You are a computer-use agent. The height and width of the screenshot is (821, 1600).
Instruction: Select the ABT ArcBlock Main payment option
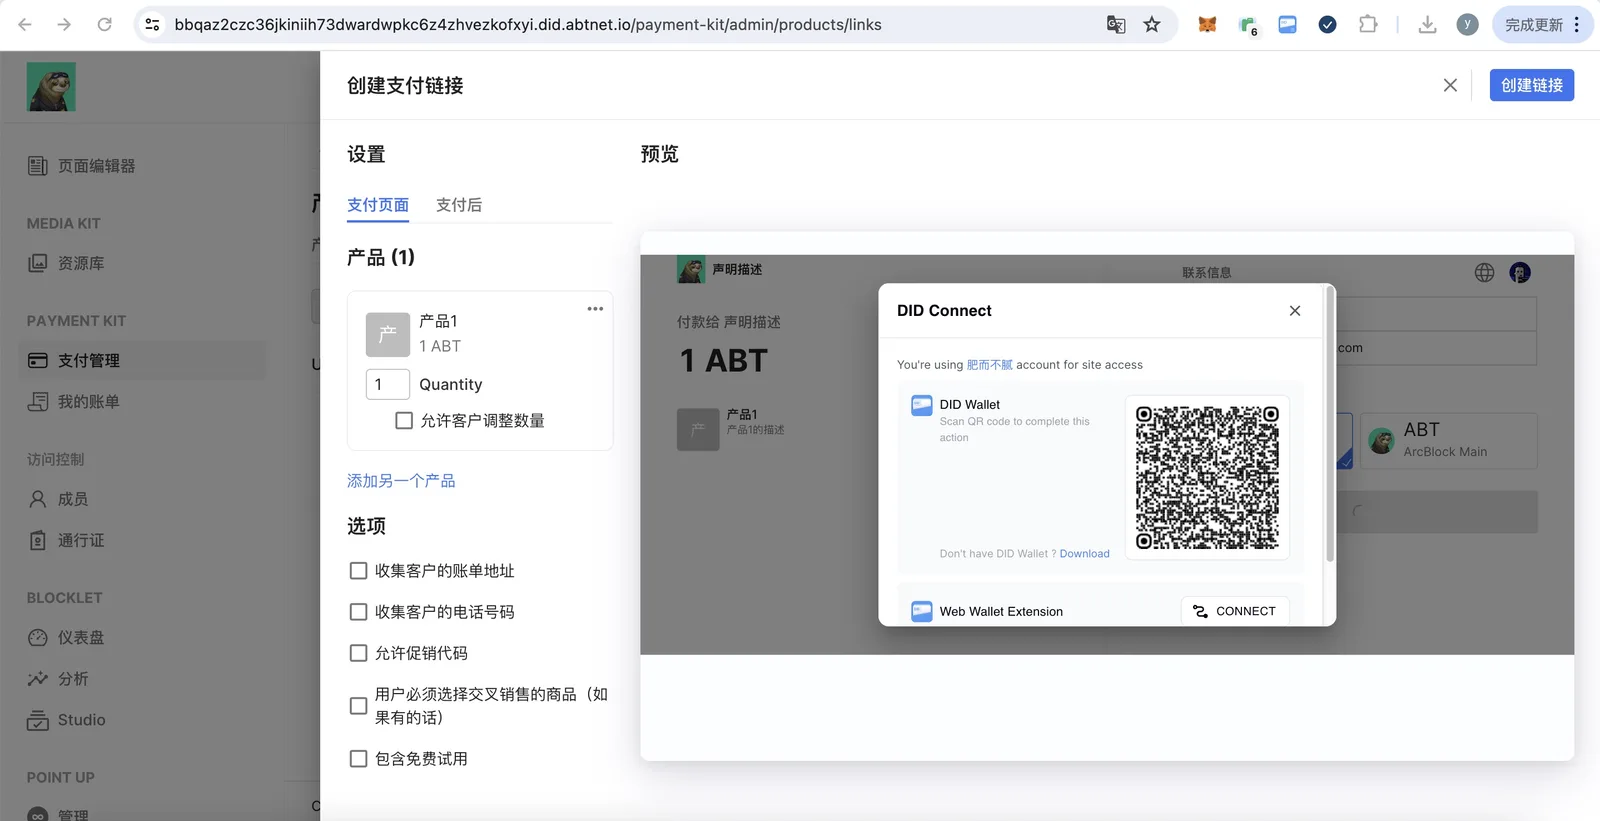click(1448, 440)
